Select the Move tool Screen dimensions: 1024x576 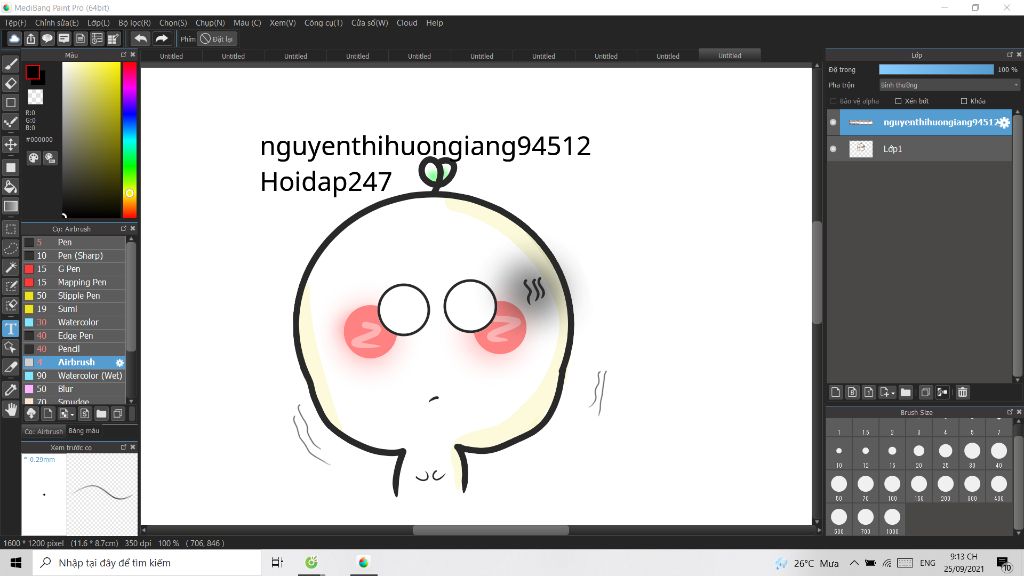10,144
